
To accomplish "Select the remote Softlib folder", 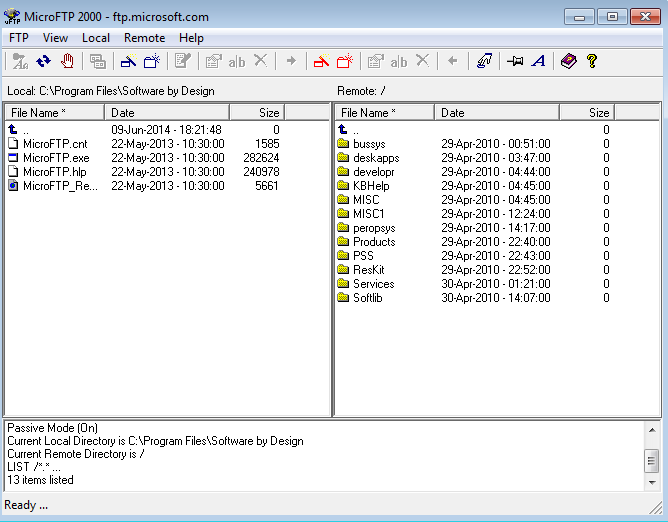I will (x=367, y=298).
